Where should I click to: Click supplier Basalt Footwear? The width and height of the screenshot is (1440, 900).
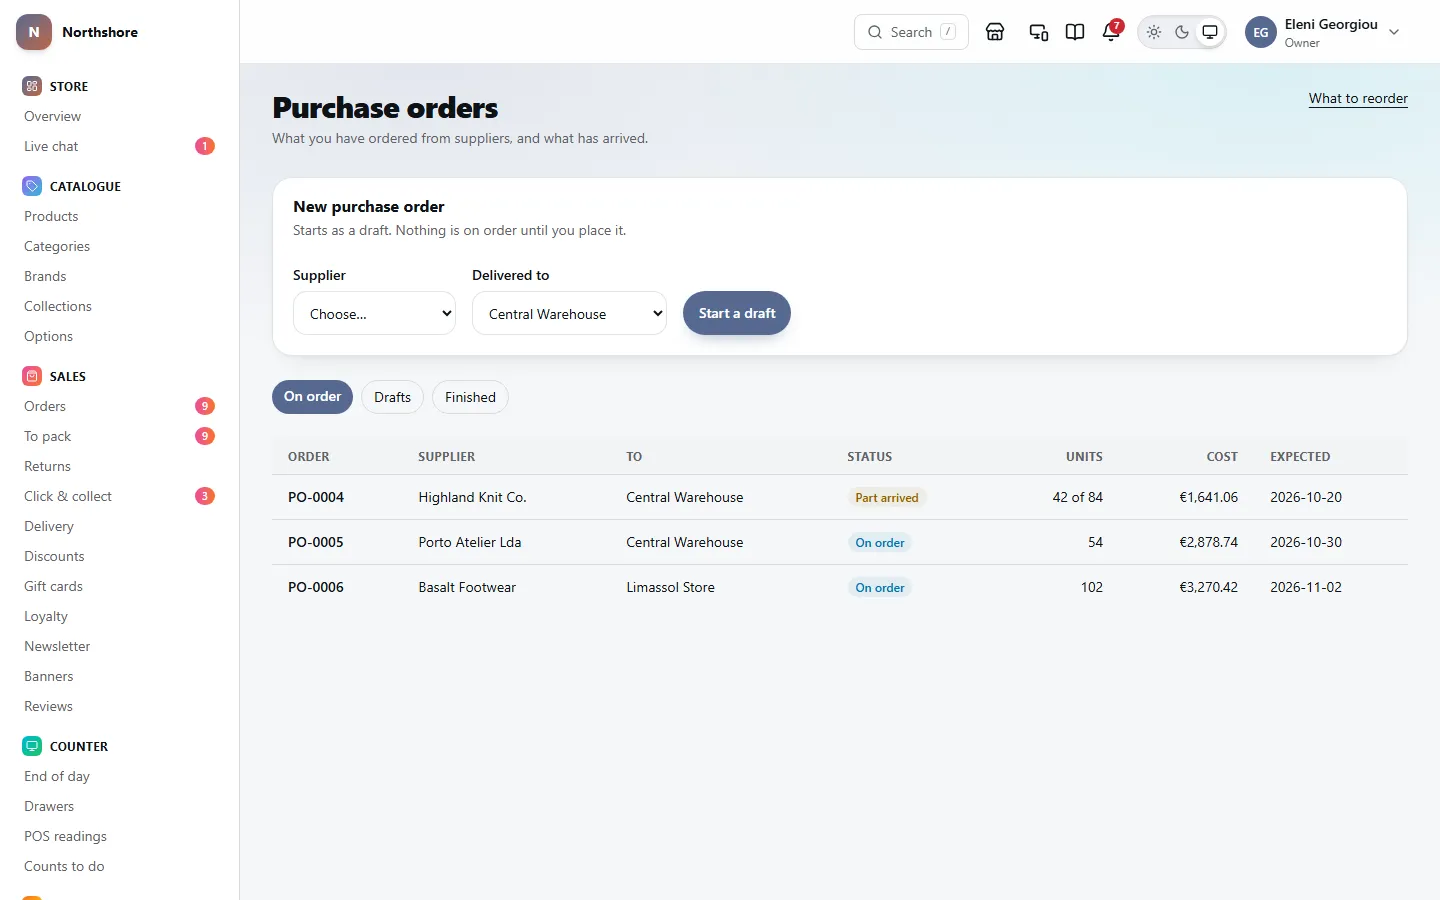pyautogui.click(x=467, y=587)
